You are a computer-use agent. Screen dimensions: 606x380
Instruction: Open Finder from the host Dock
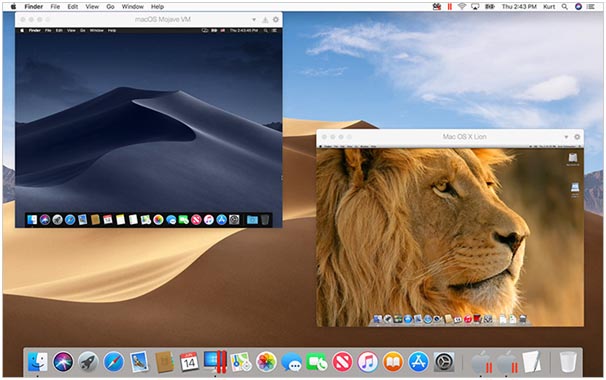point(37,362)
